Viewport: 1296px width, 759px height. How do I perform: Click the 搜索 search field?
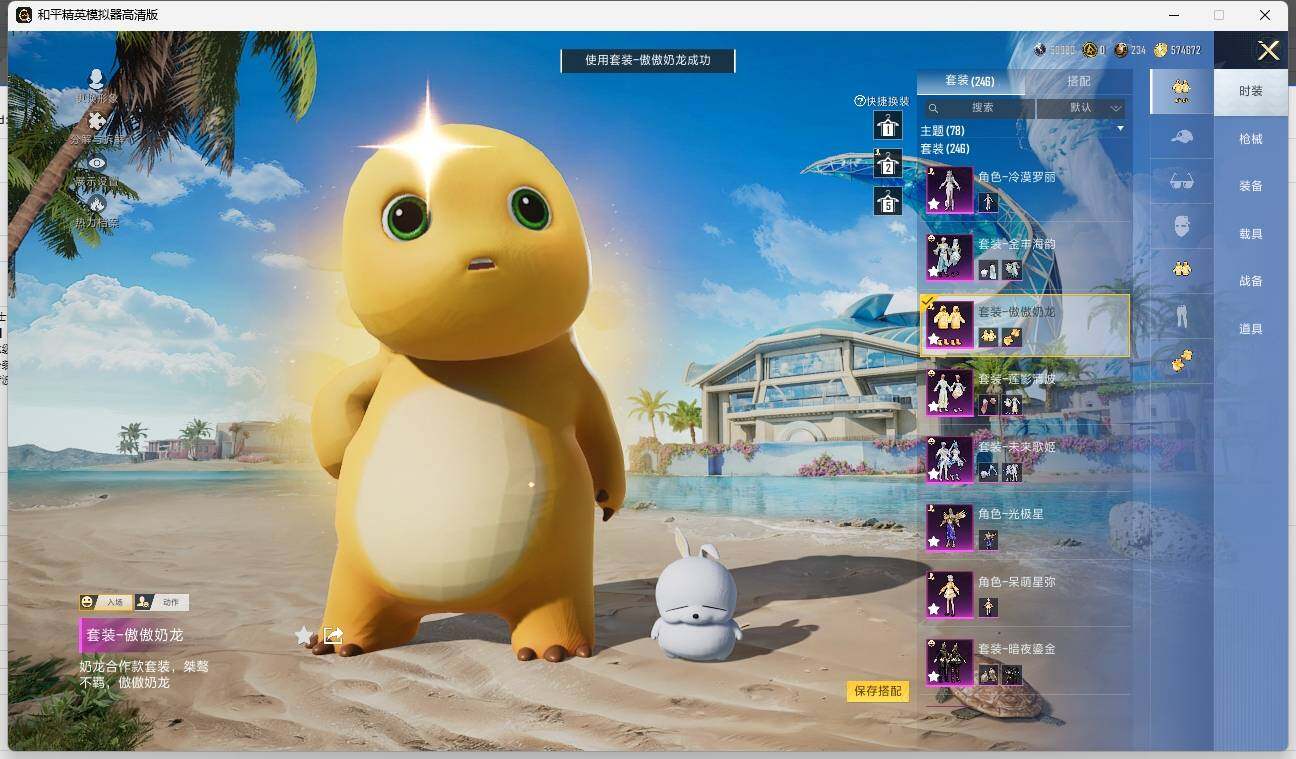(x=977, y=108)
